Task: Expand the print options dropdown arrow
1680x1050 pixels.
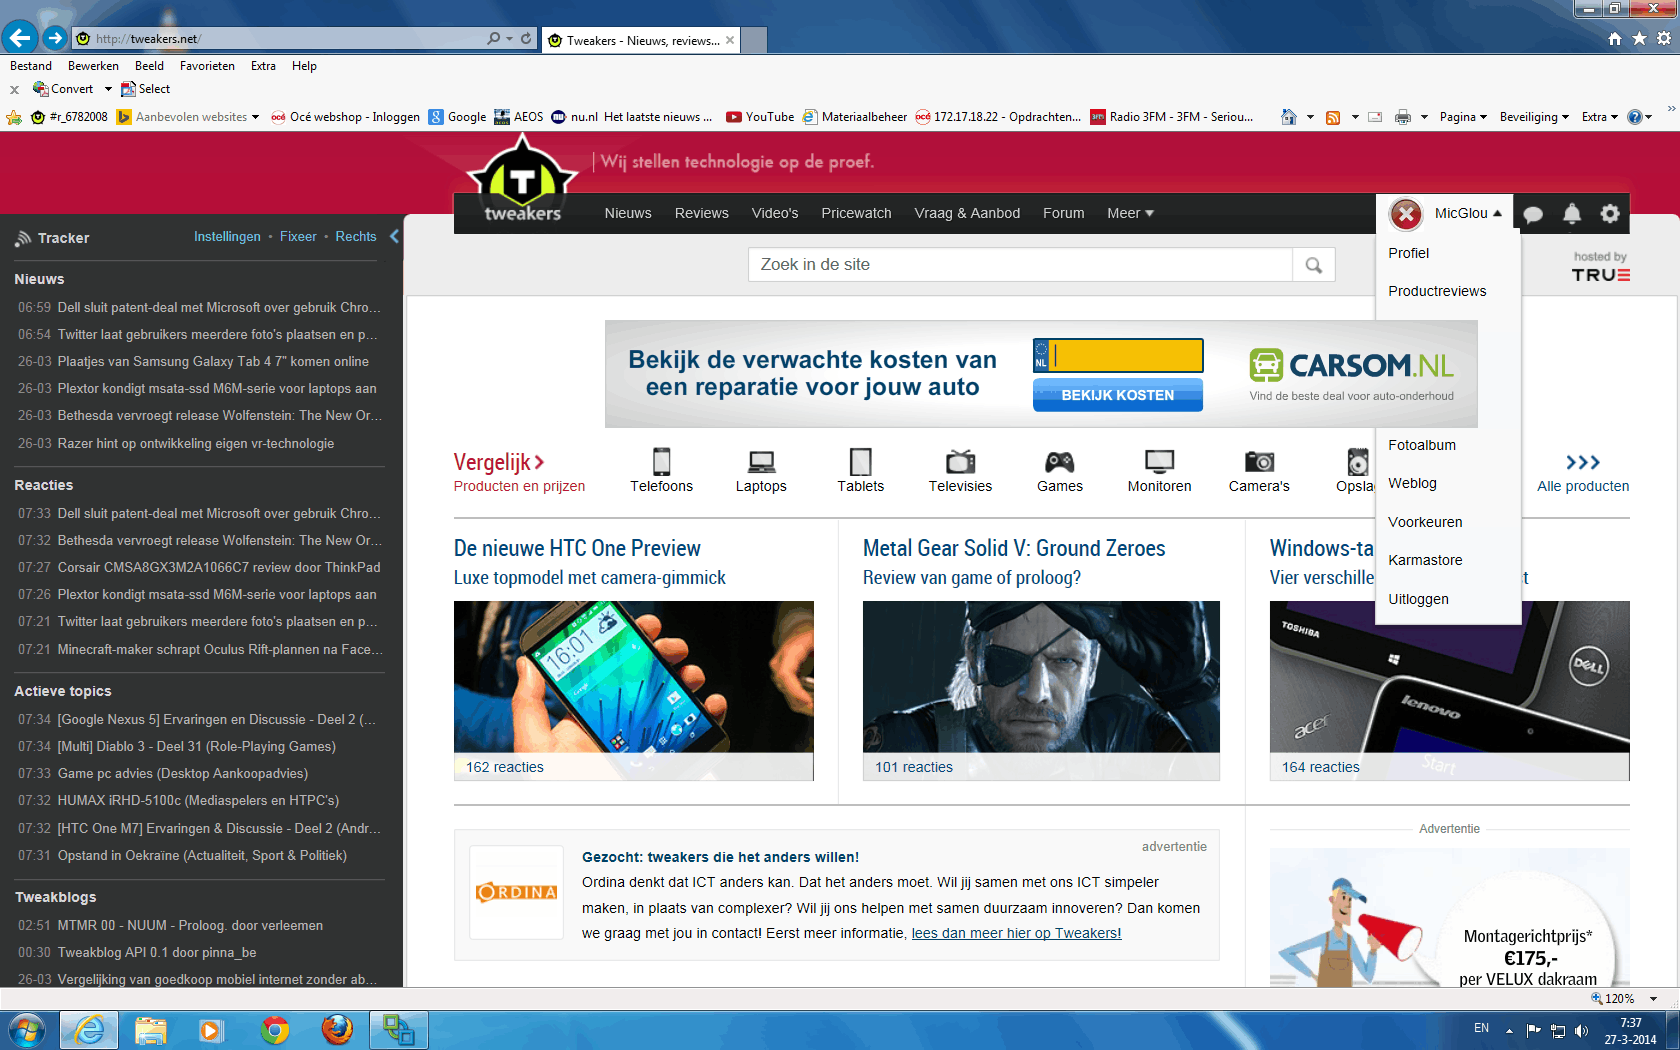Action: click(1424, 117)
